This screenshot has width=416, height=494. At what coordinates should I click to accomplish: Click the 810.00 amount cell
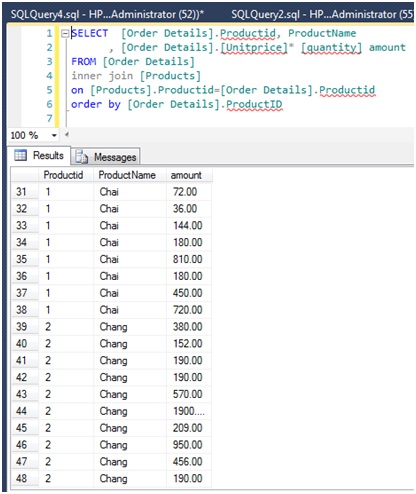click(189, 259)
